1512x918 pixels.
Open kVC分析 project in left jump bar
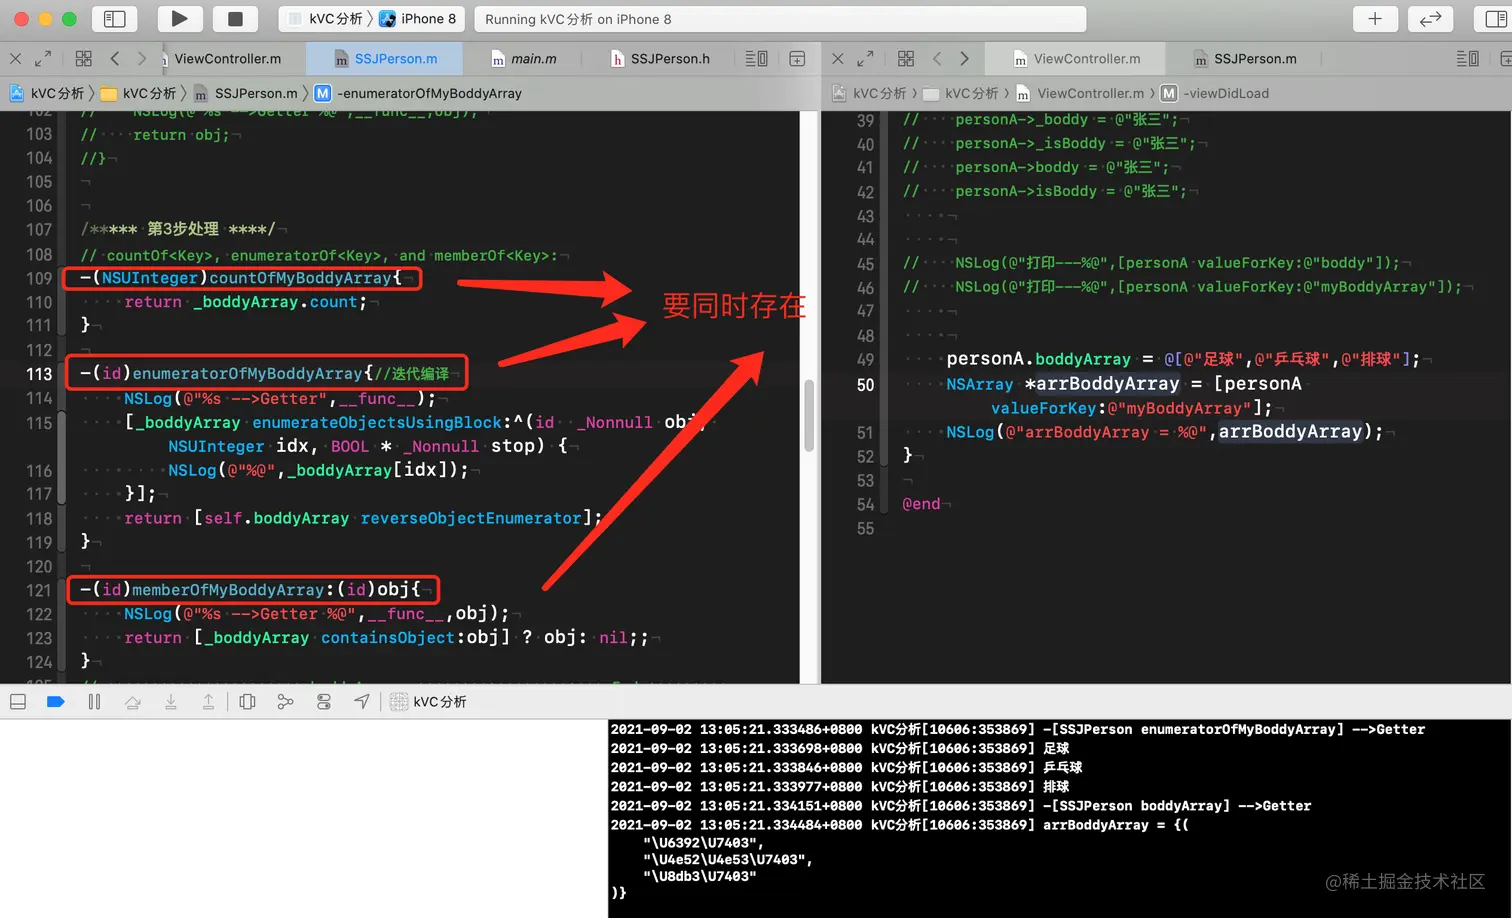coord(47,93)
